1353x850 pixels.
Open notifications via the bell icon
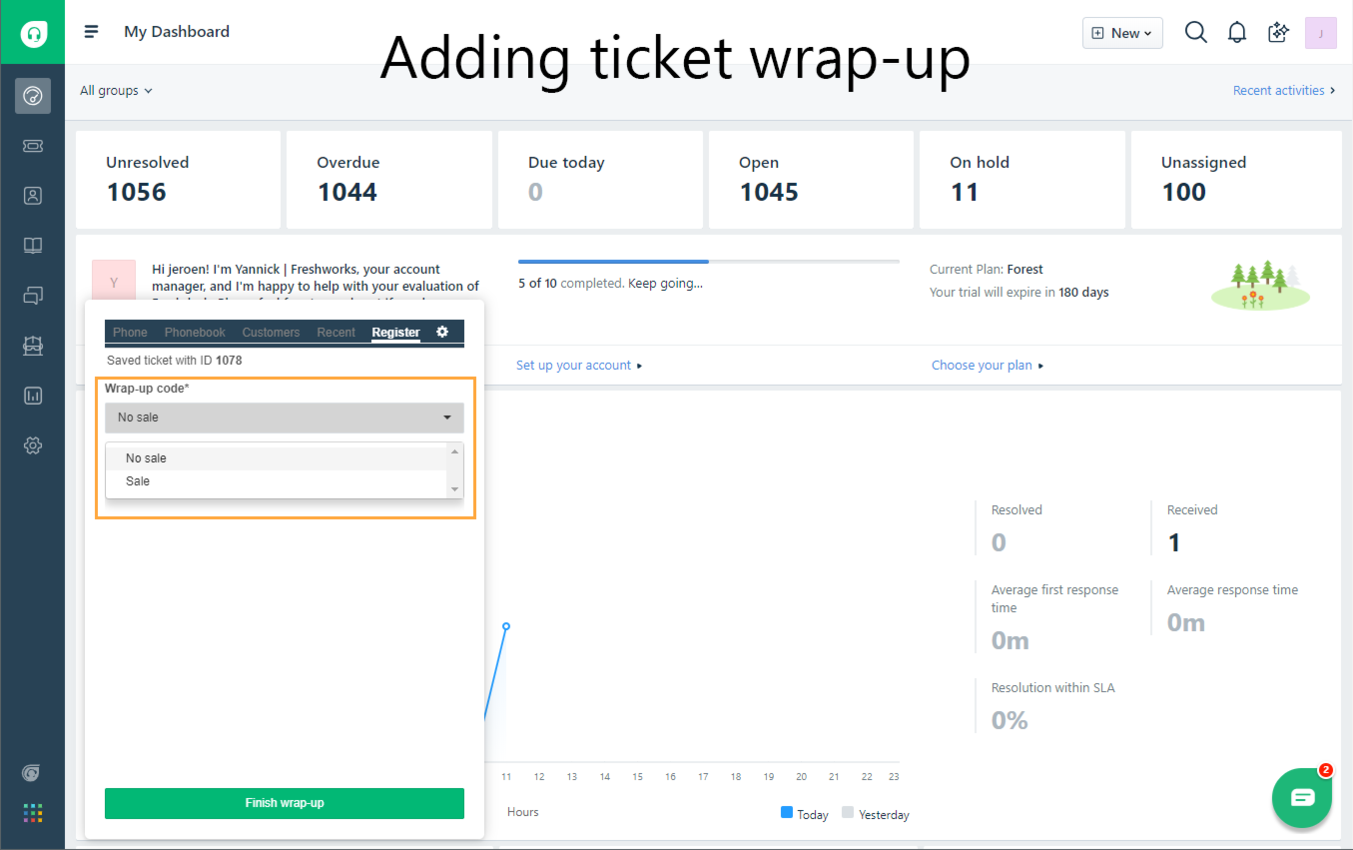pyautogui.click(x=1237, y=31)
